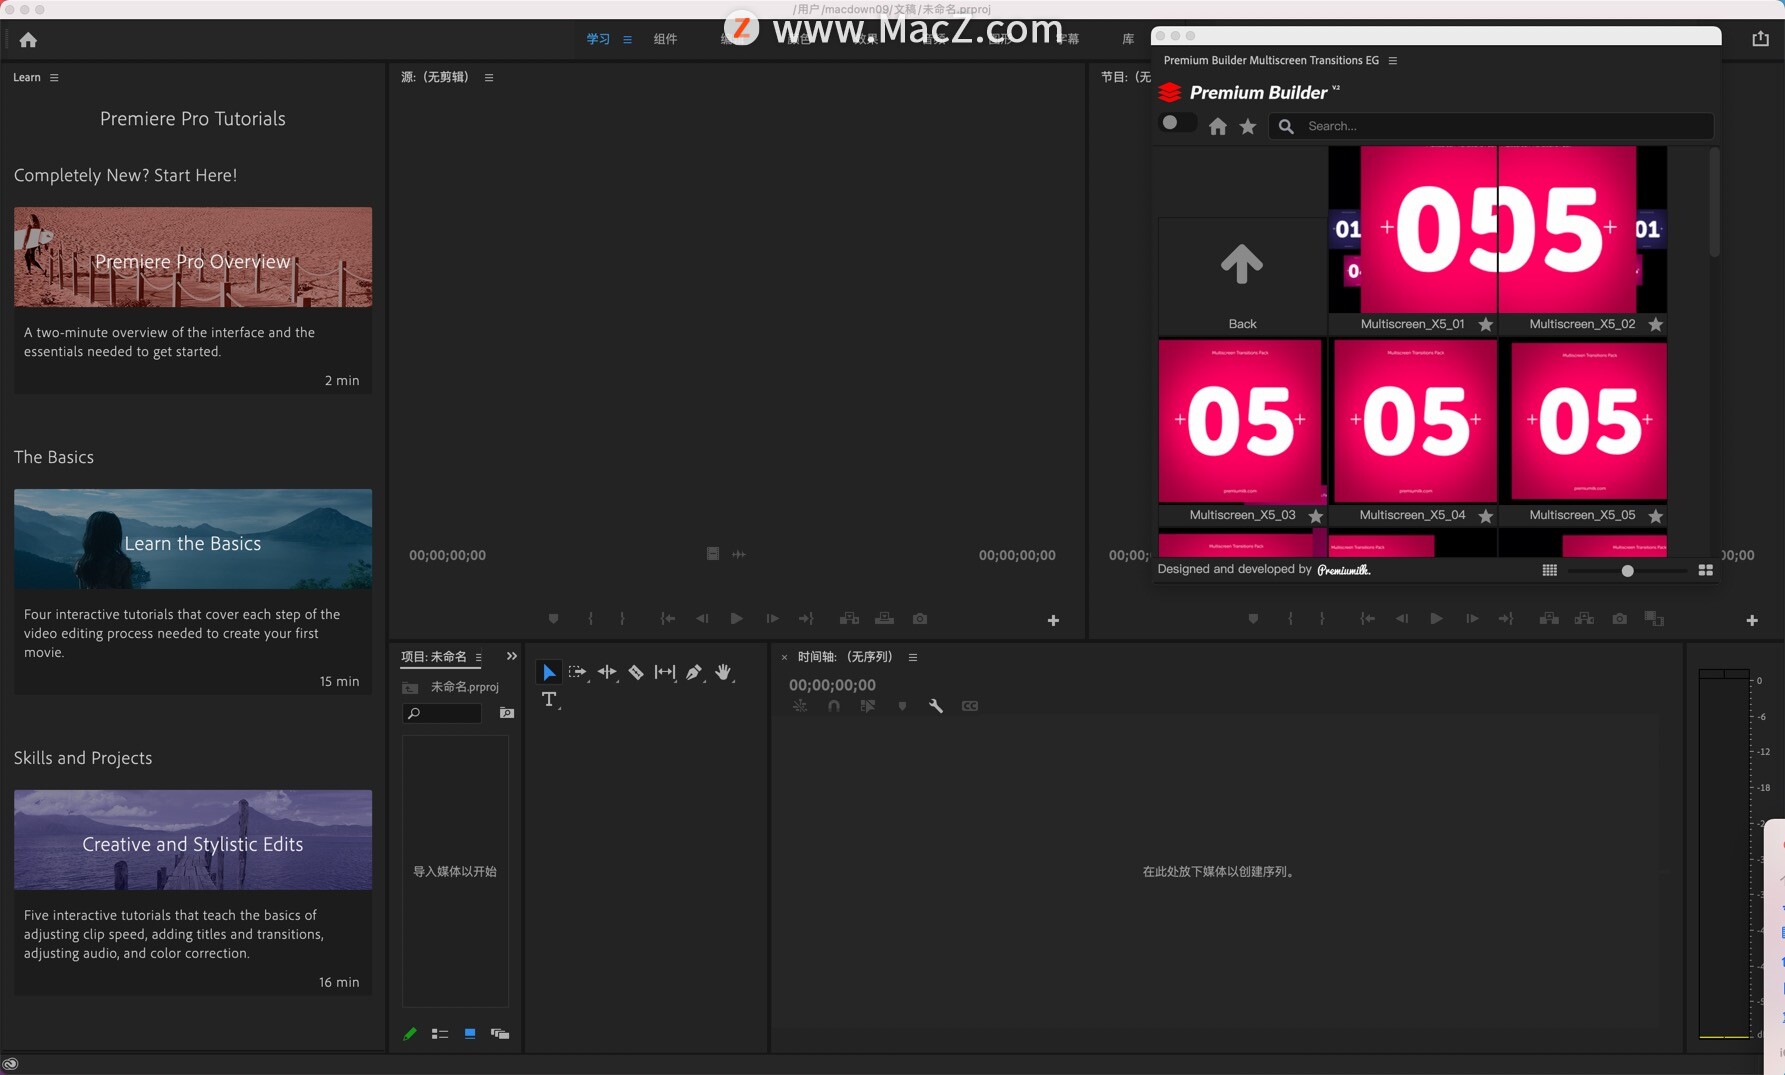
Task: Adjust Premium Builder thumbnail size slider
Action: tap(1627, 571)
